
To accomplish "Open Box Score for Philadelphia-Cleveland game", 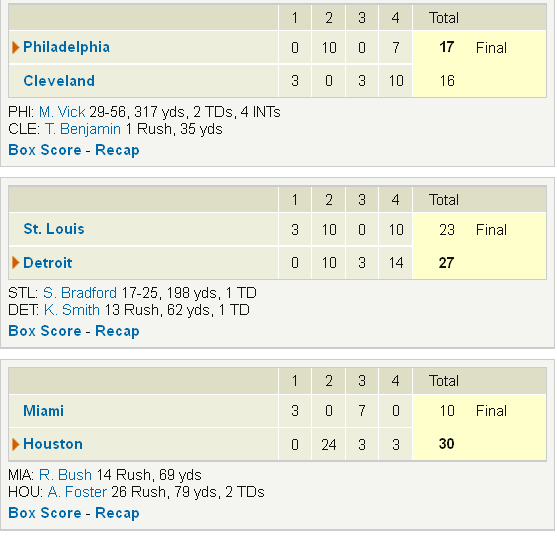I will (x=45, y=150).
